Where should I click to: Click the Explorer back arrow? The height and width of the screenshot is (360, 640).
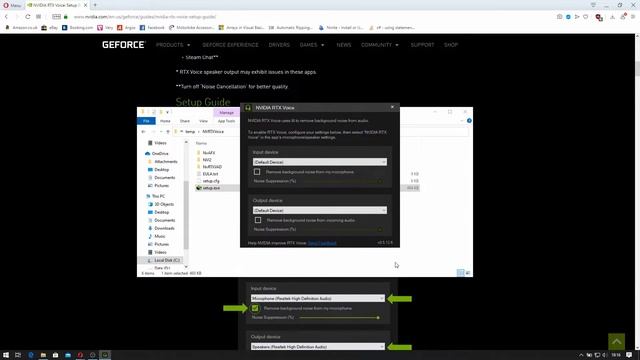pos(143,131)
